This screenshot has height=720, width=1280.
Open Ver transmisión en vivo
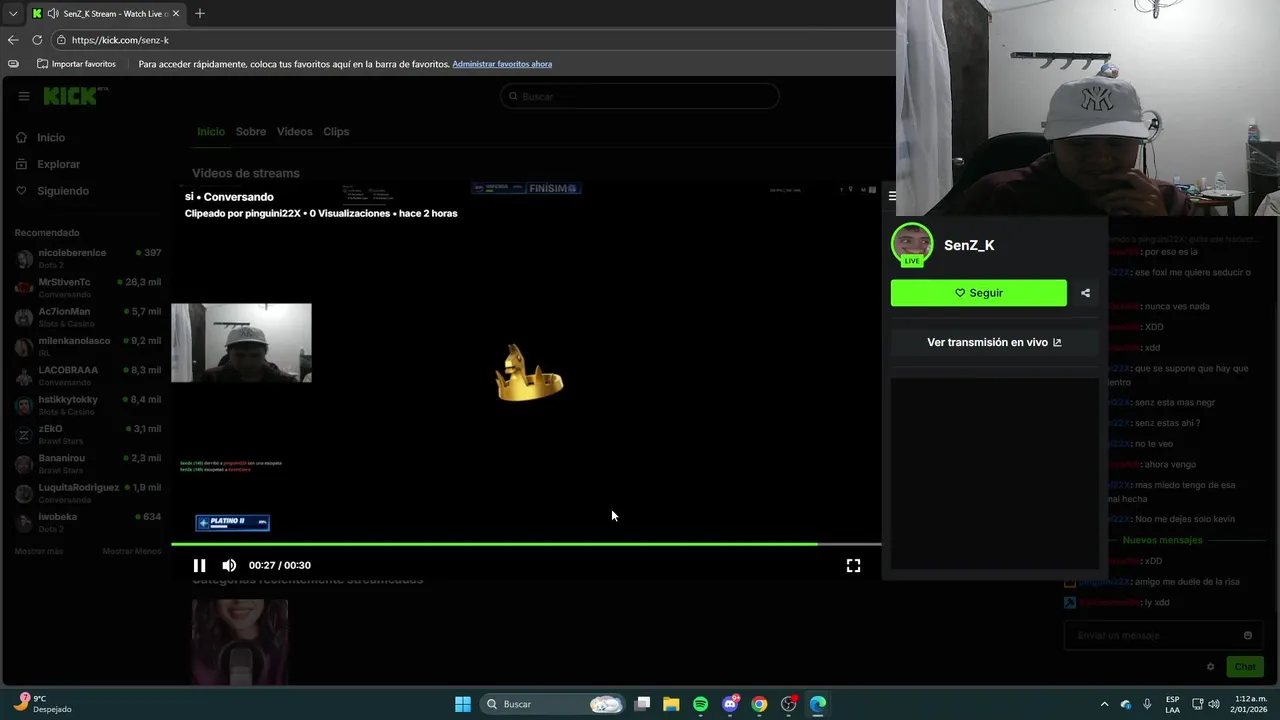pyautogui.click(x=994, y=342)
